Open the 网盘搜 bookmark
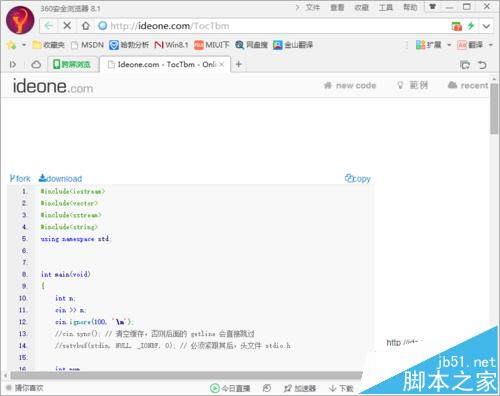 251,45
